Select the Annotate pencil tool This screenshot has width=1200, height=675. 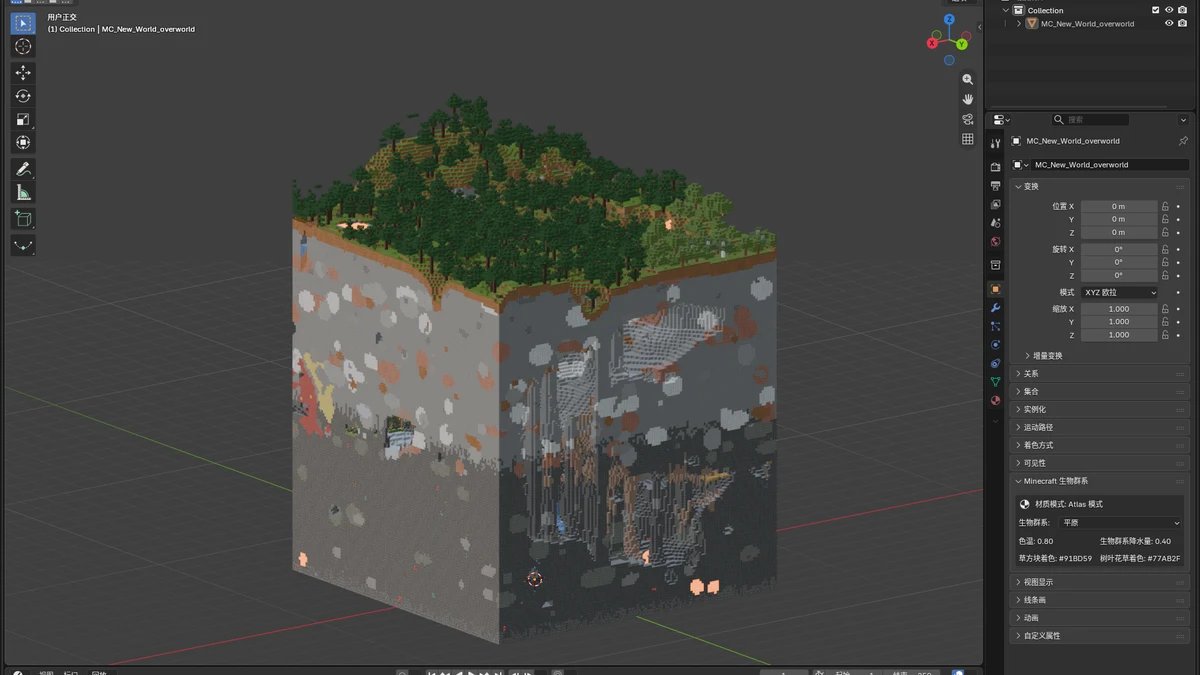click(x=23, y=169)
